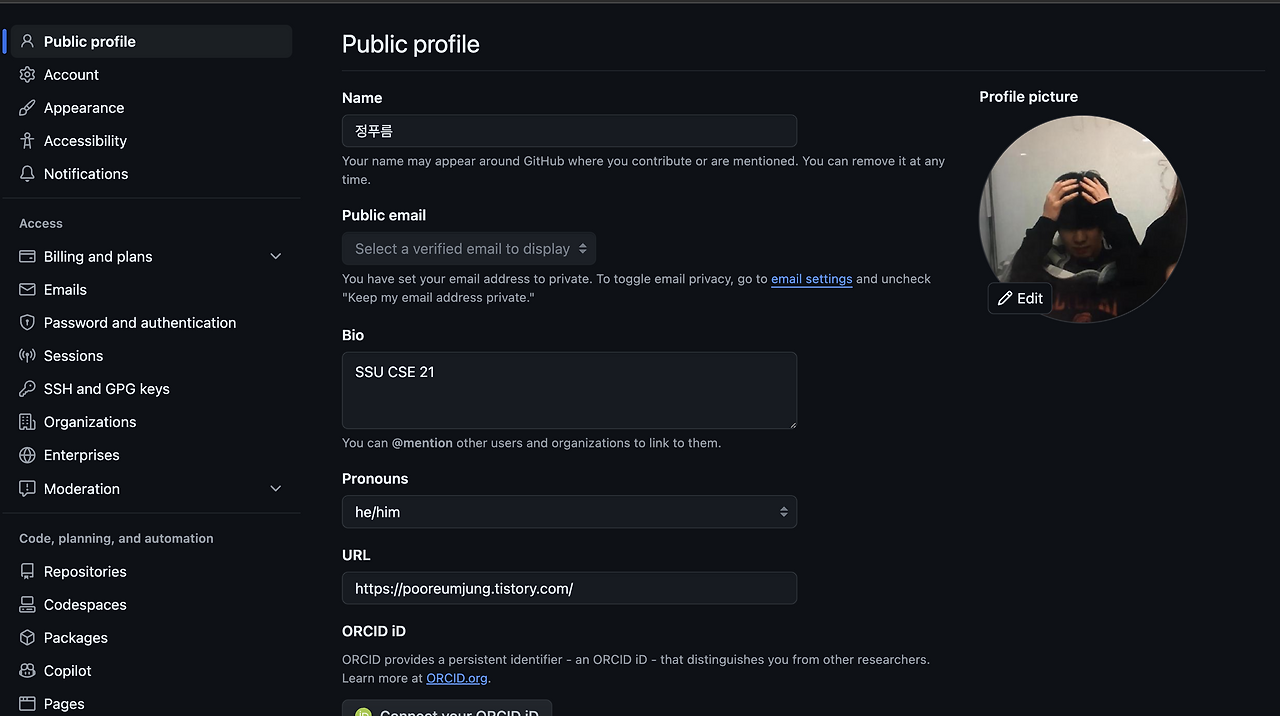
Task: Click the Appearance paintbrush icon
Action: (27, 108)
